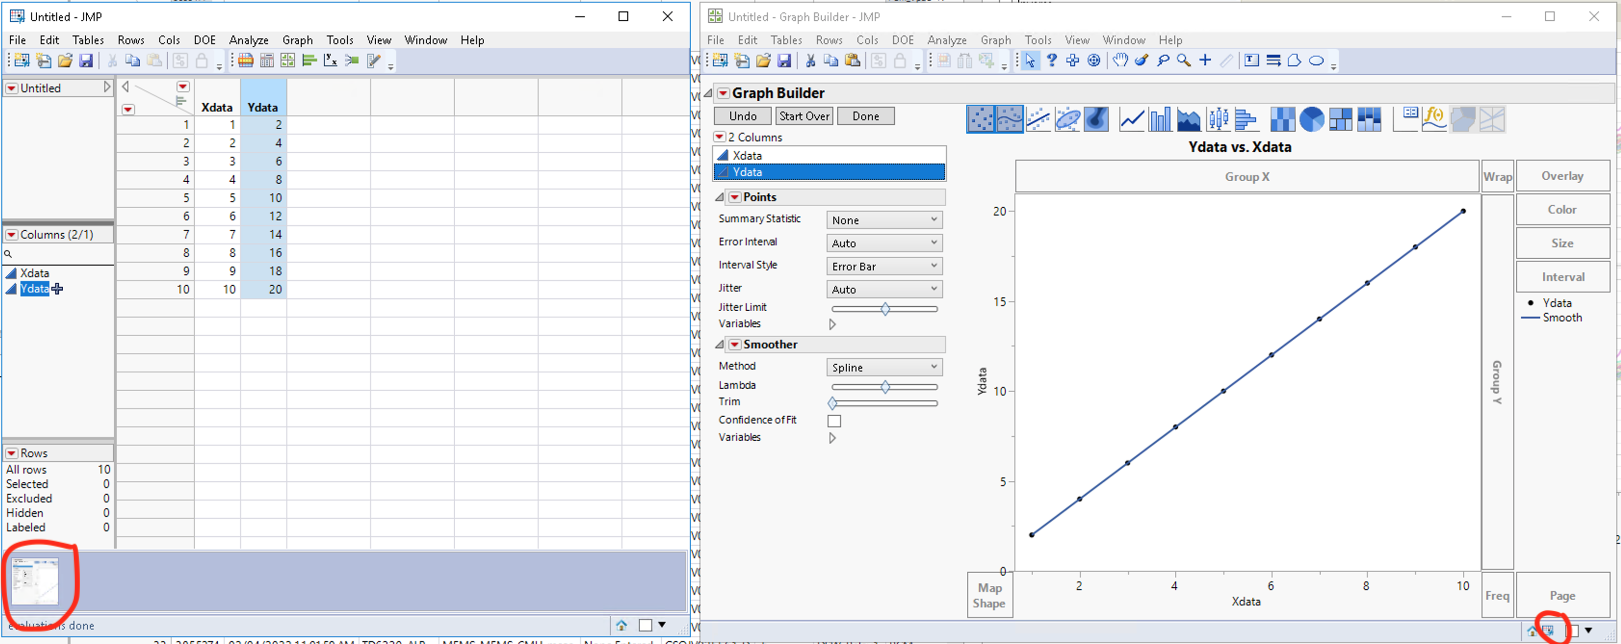Click Graph Builder thumbnail in data table window
This screenshot has width=1621, height=644.
coord(36,581)
